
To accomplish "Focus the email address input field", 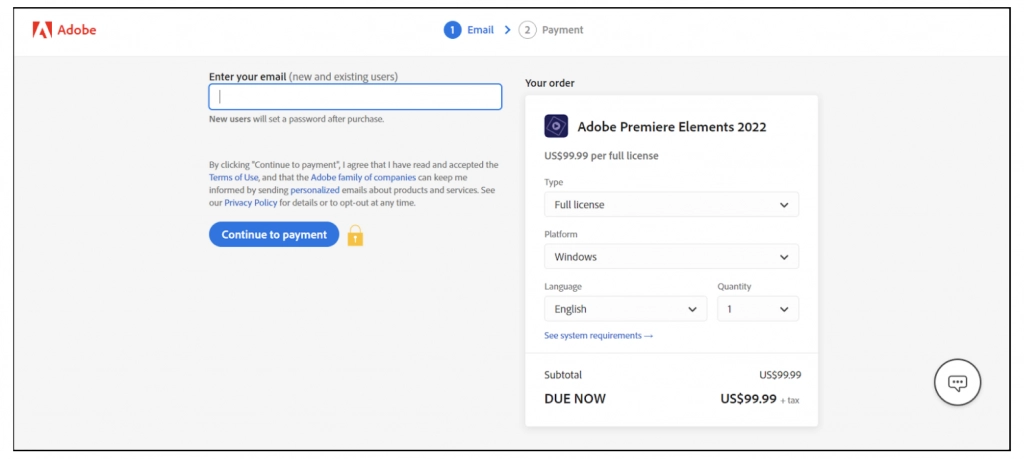I will pos(355,97).
